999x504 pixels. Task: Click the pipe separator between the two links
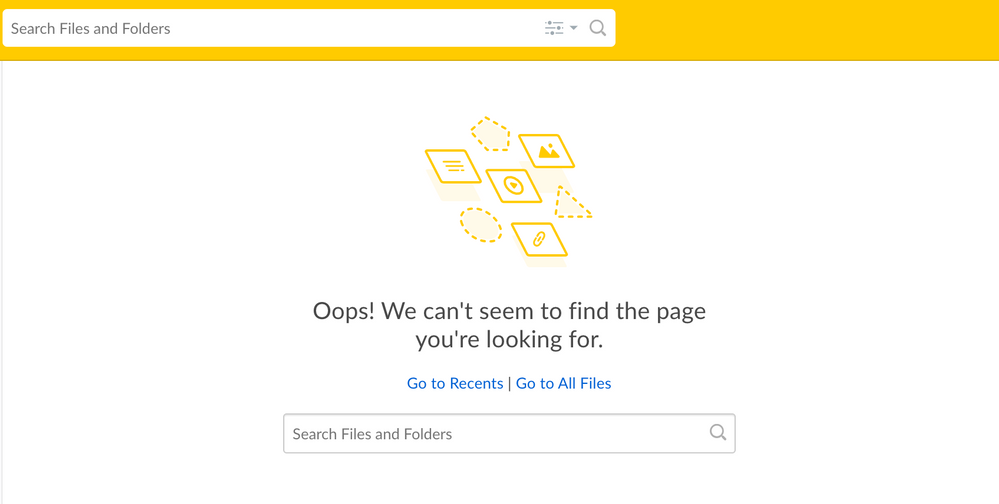pyautogui.click(x=510, y=384)
